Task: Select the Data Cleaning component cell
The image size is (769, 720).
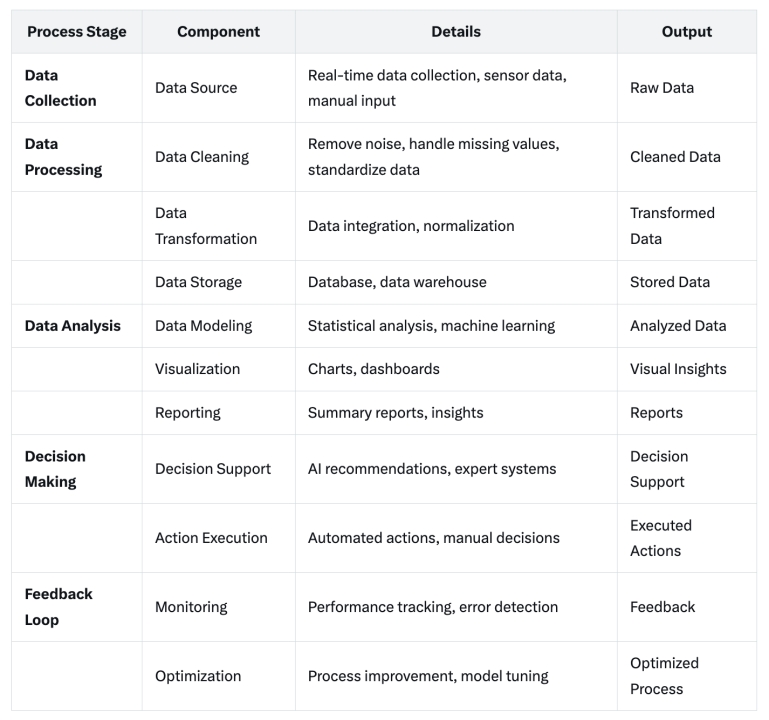Action: click(x=202, y=157)
